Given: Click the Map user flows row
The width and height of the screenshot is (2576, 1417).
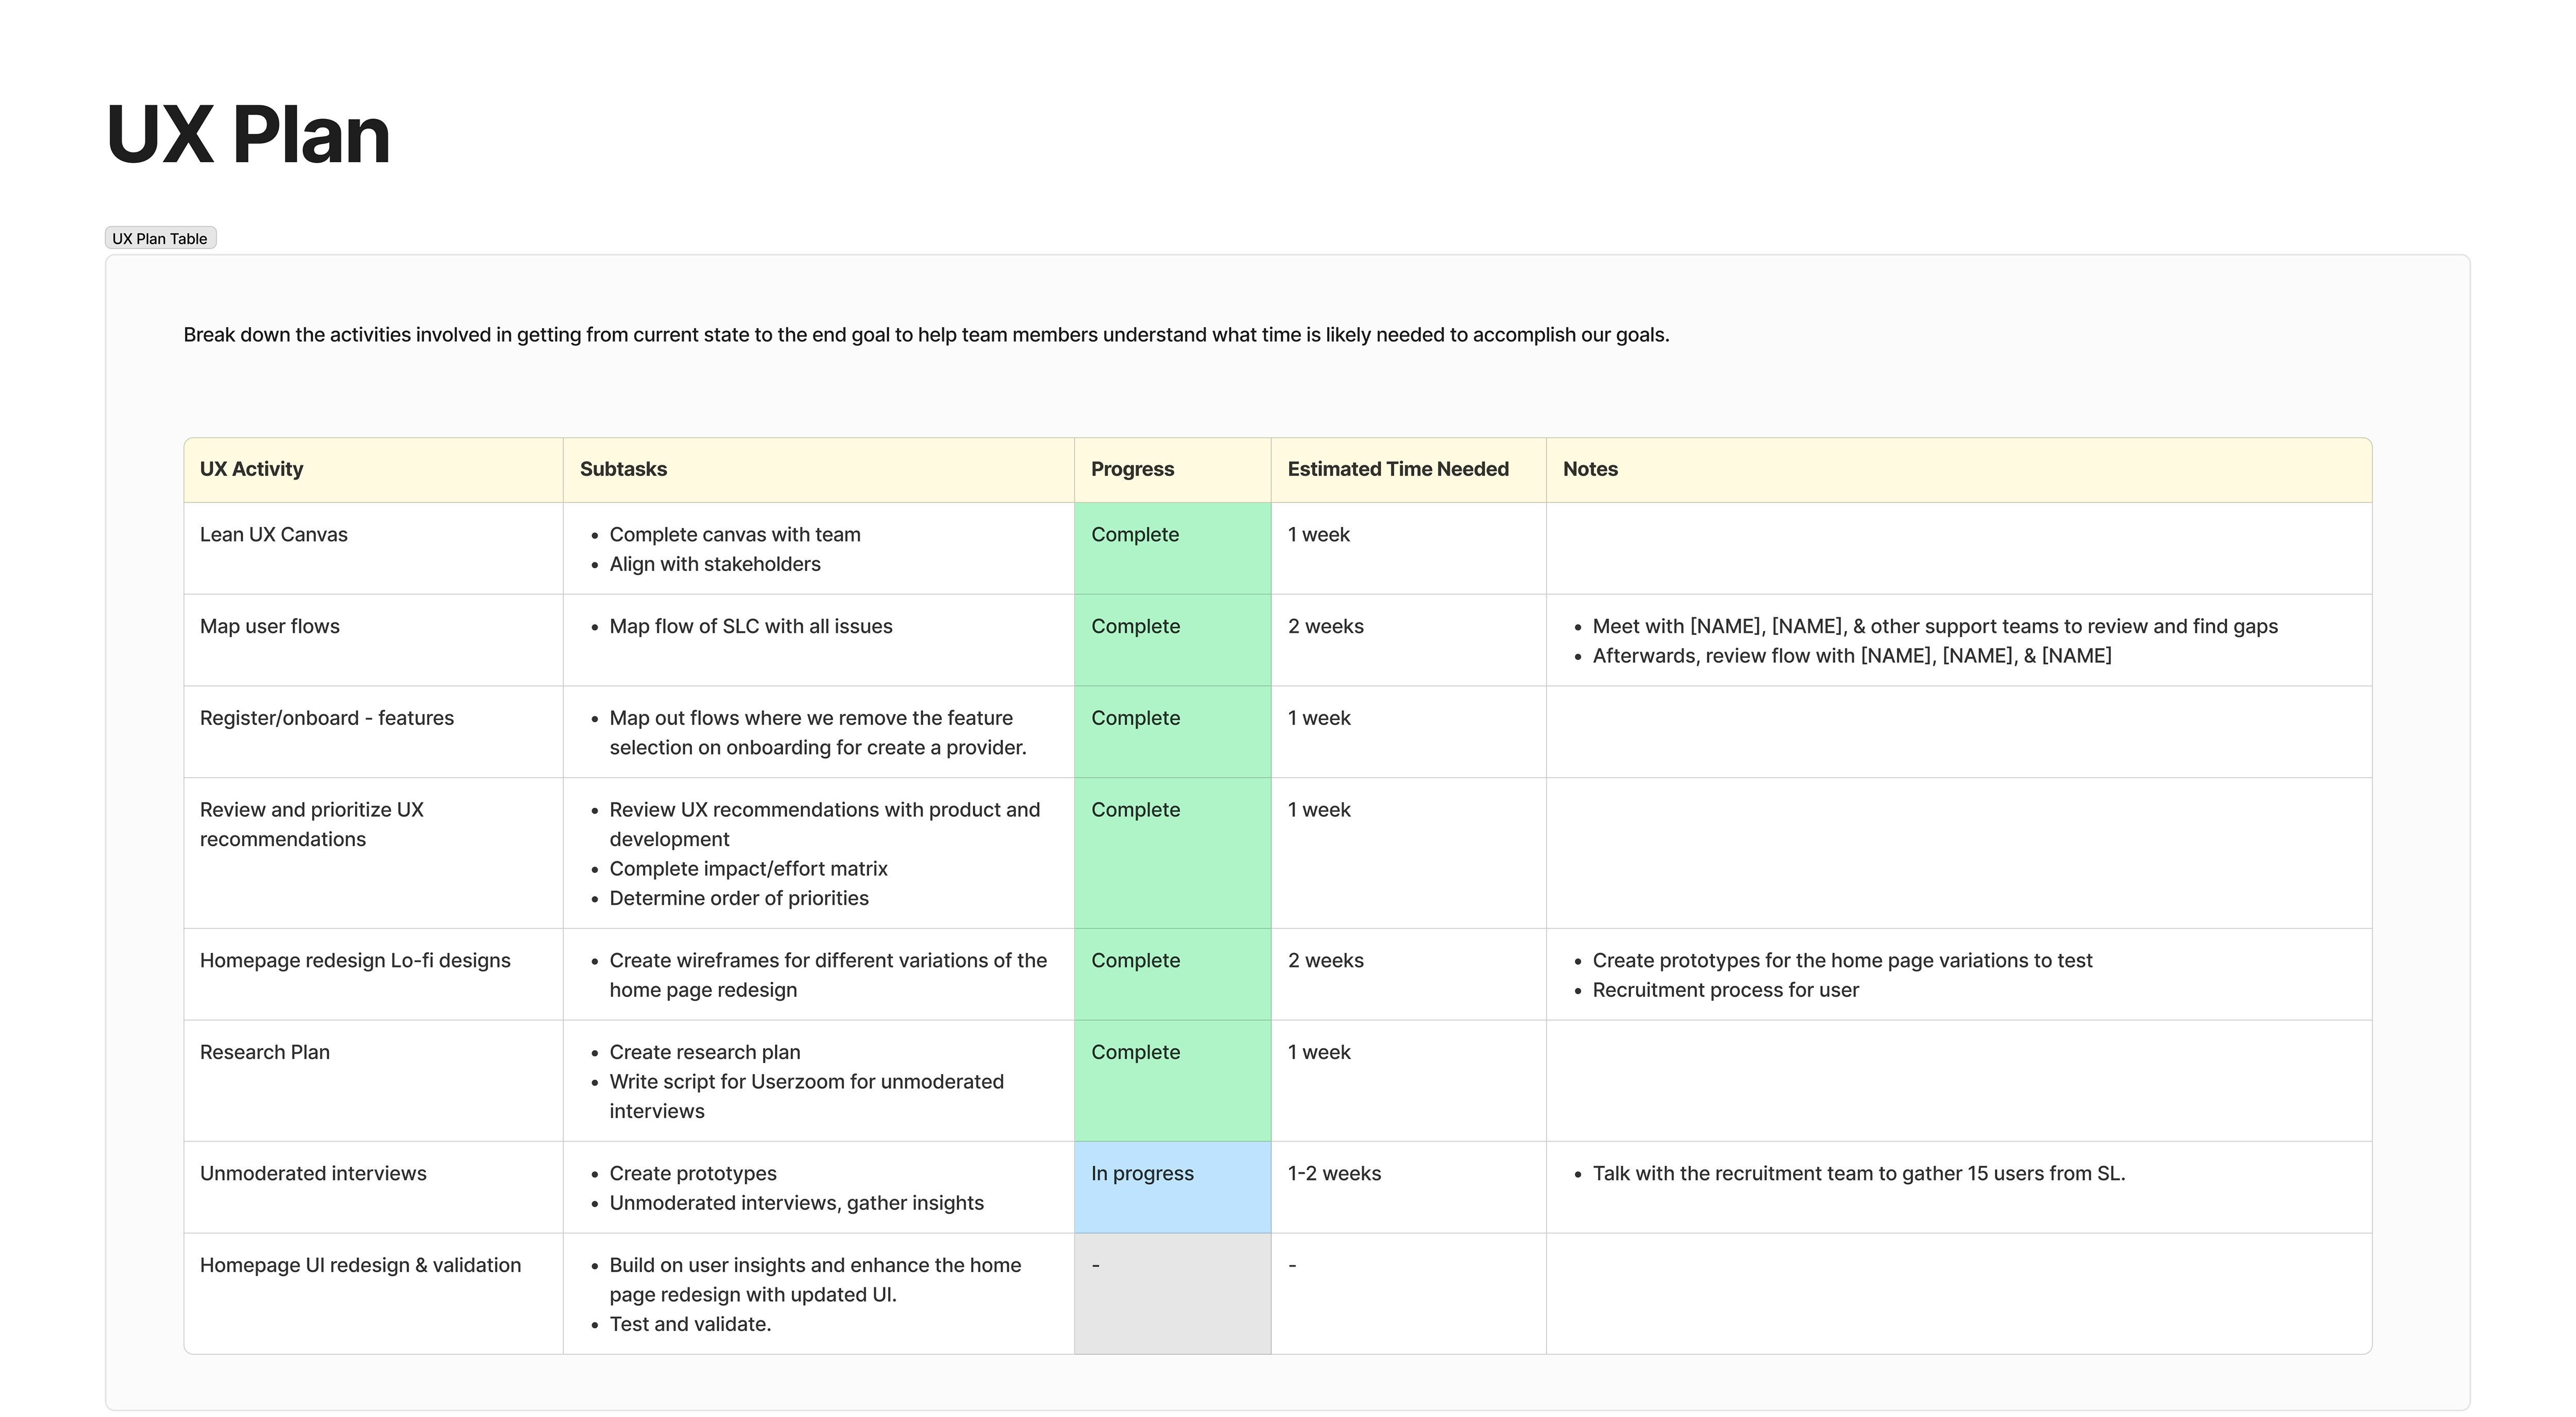Looking at the screenshot, I should [269, 626].
